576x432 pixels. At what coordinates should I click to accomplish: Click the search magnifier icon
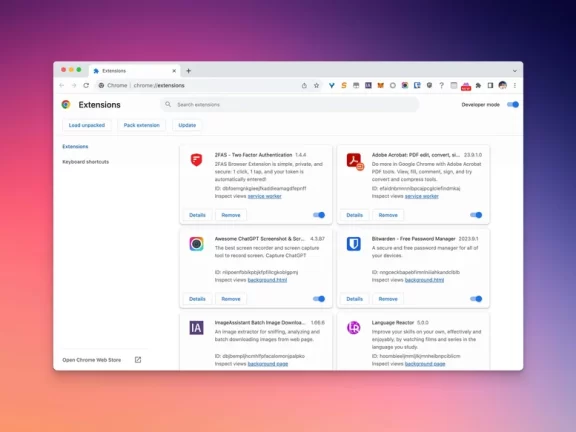coord(168,105)
